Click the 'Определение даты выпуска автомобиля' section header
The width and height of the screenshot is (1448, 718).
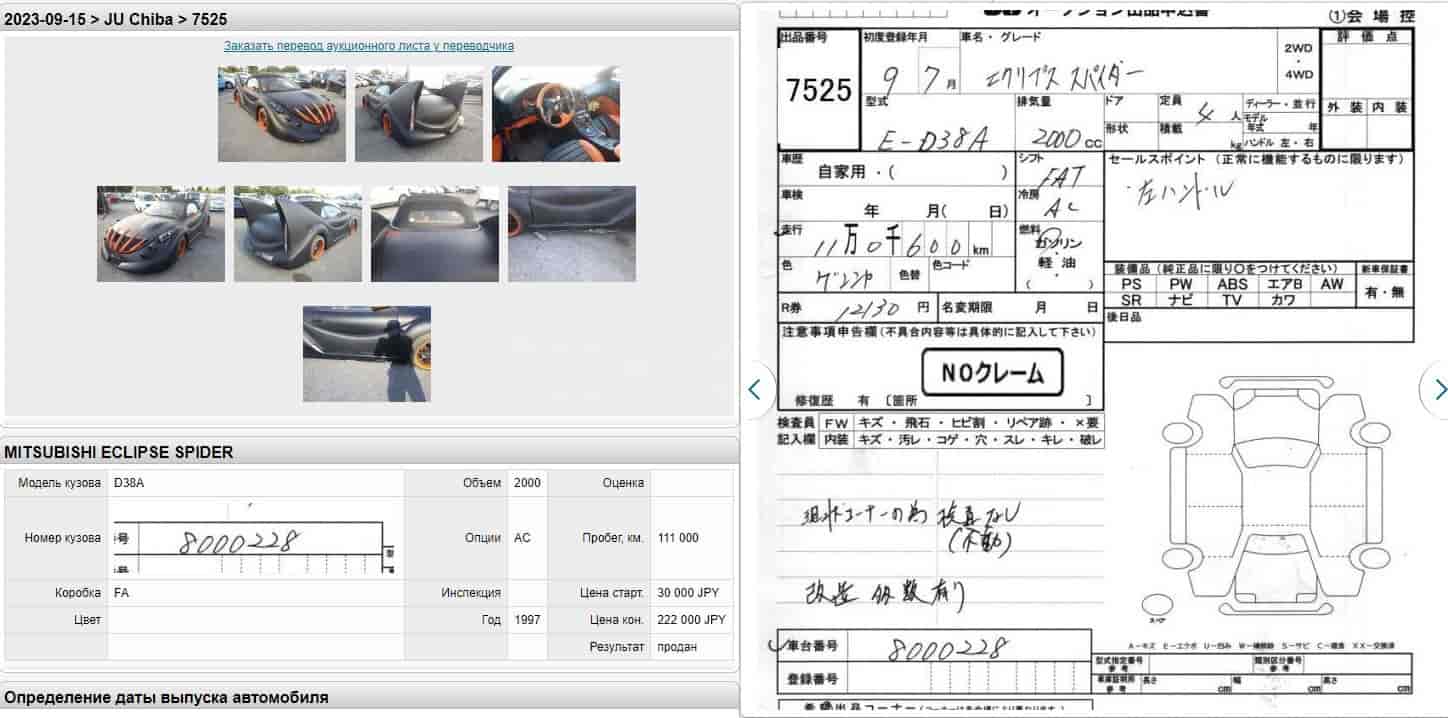(166, 697)
